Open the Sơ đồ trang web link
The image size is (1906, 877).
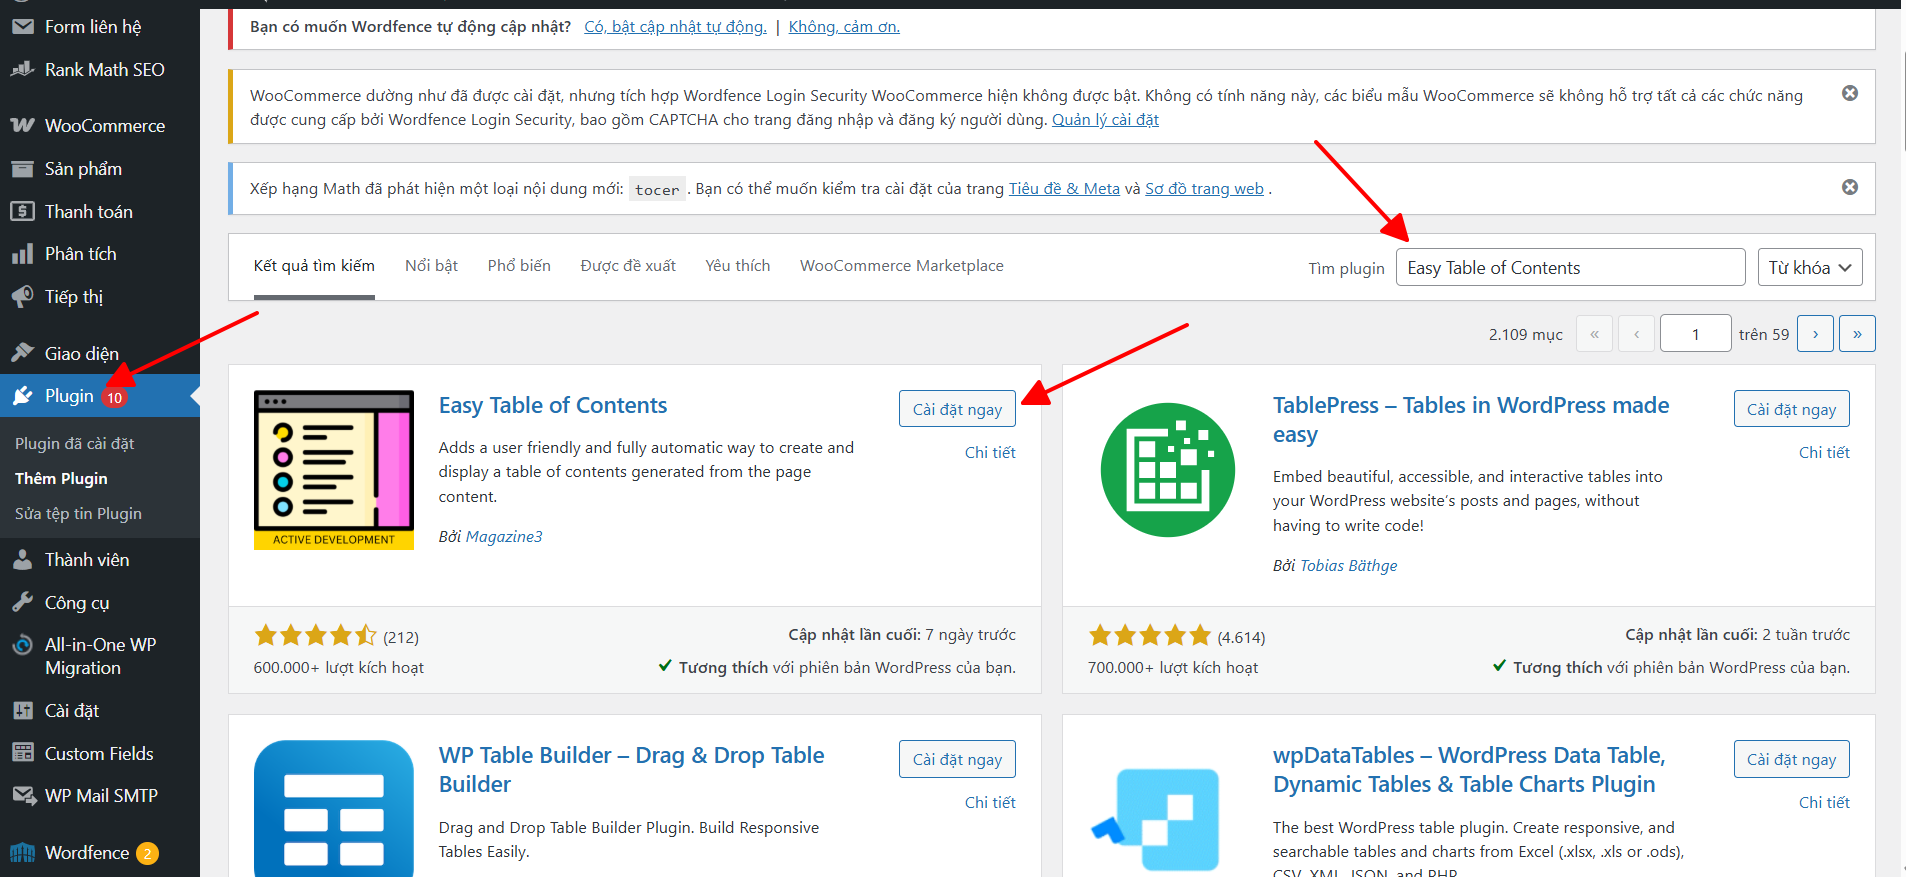coord(1204,189)
